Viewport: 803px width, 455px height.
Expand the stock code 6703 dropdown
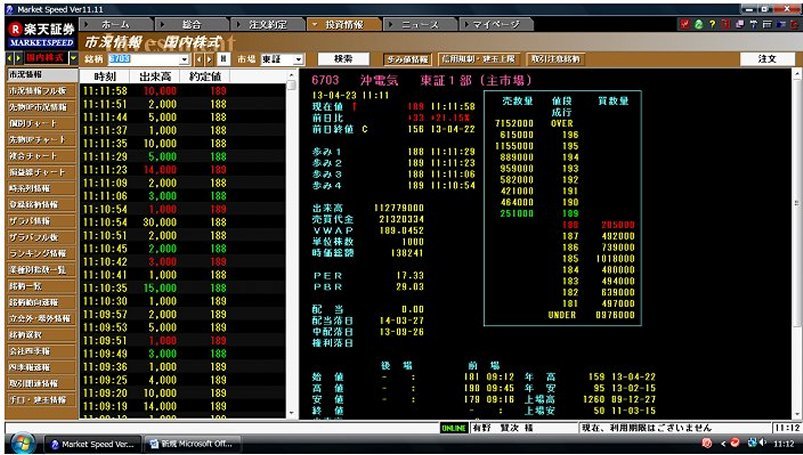(184, 60)
